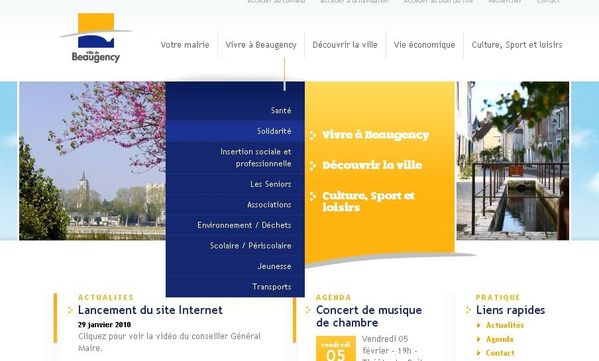Screen dimensions: 599x361
Task: Click bullet icon beside yellow Découvrir la ville
Action: click(313, 165)
